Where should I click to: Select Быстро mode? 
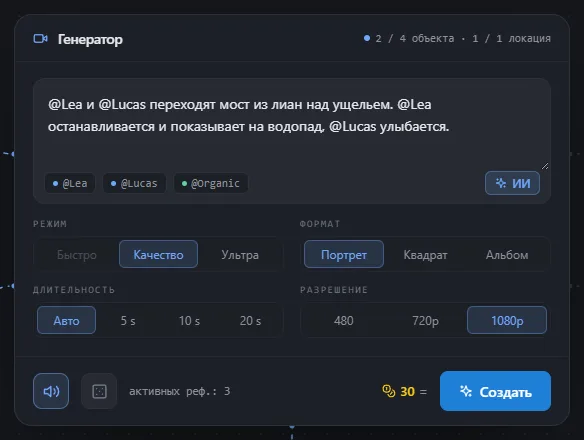77,254
